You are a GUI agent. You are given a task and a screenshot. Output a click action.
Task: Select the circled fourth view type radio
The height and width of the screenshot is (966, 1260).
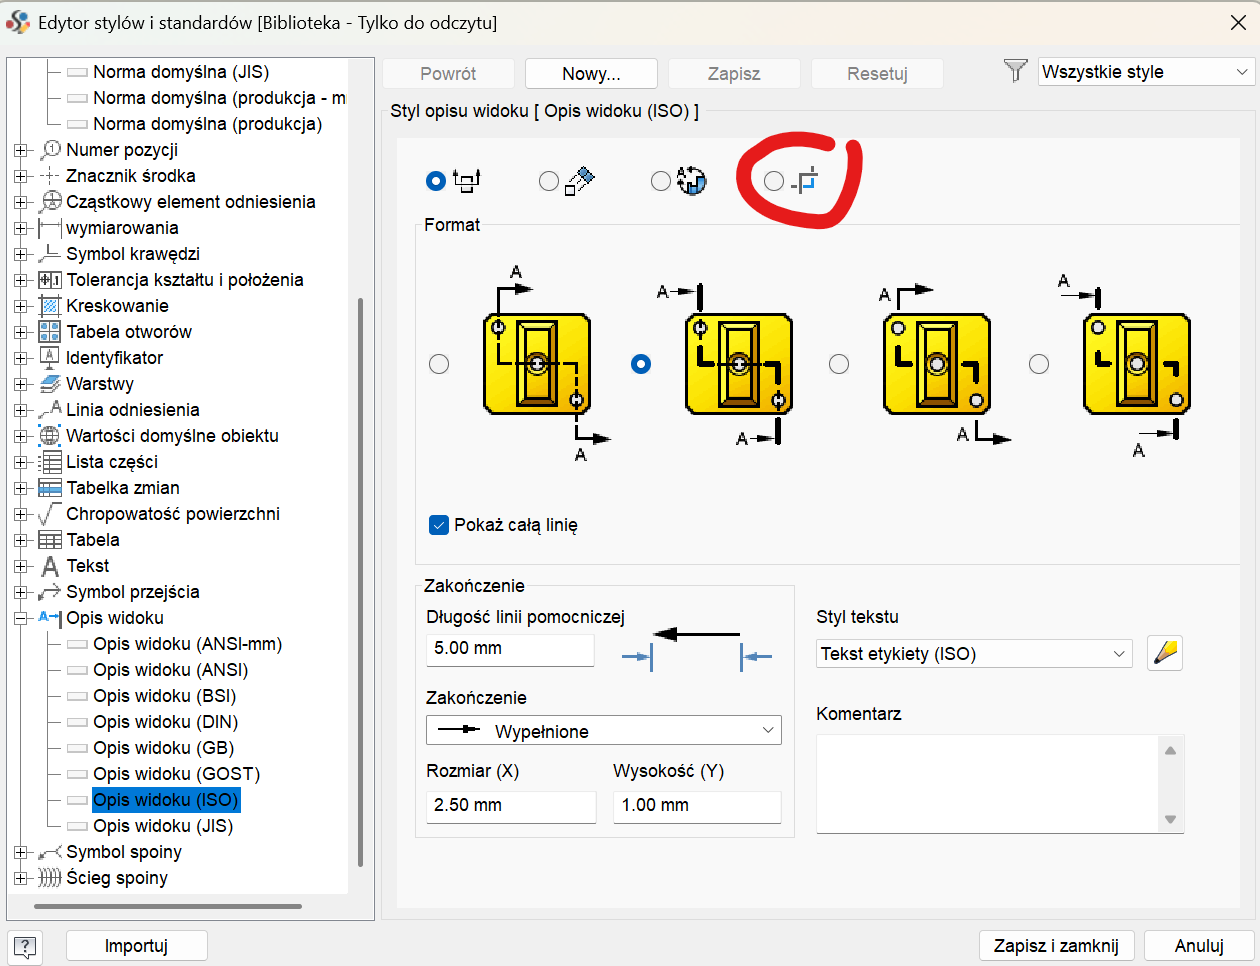pyautogui.click(x=773, y=181)
